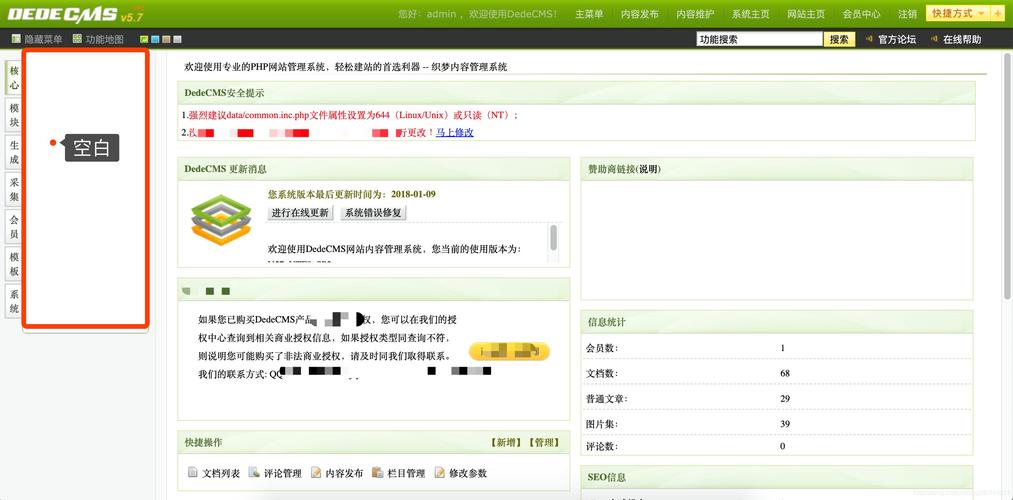
Task: Go to 网站主页 in the top navigation
Action: (806, 14)
